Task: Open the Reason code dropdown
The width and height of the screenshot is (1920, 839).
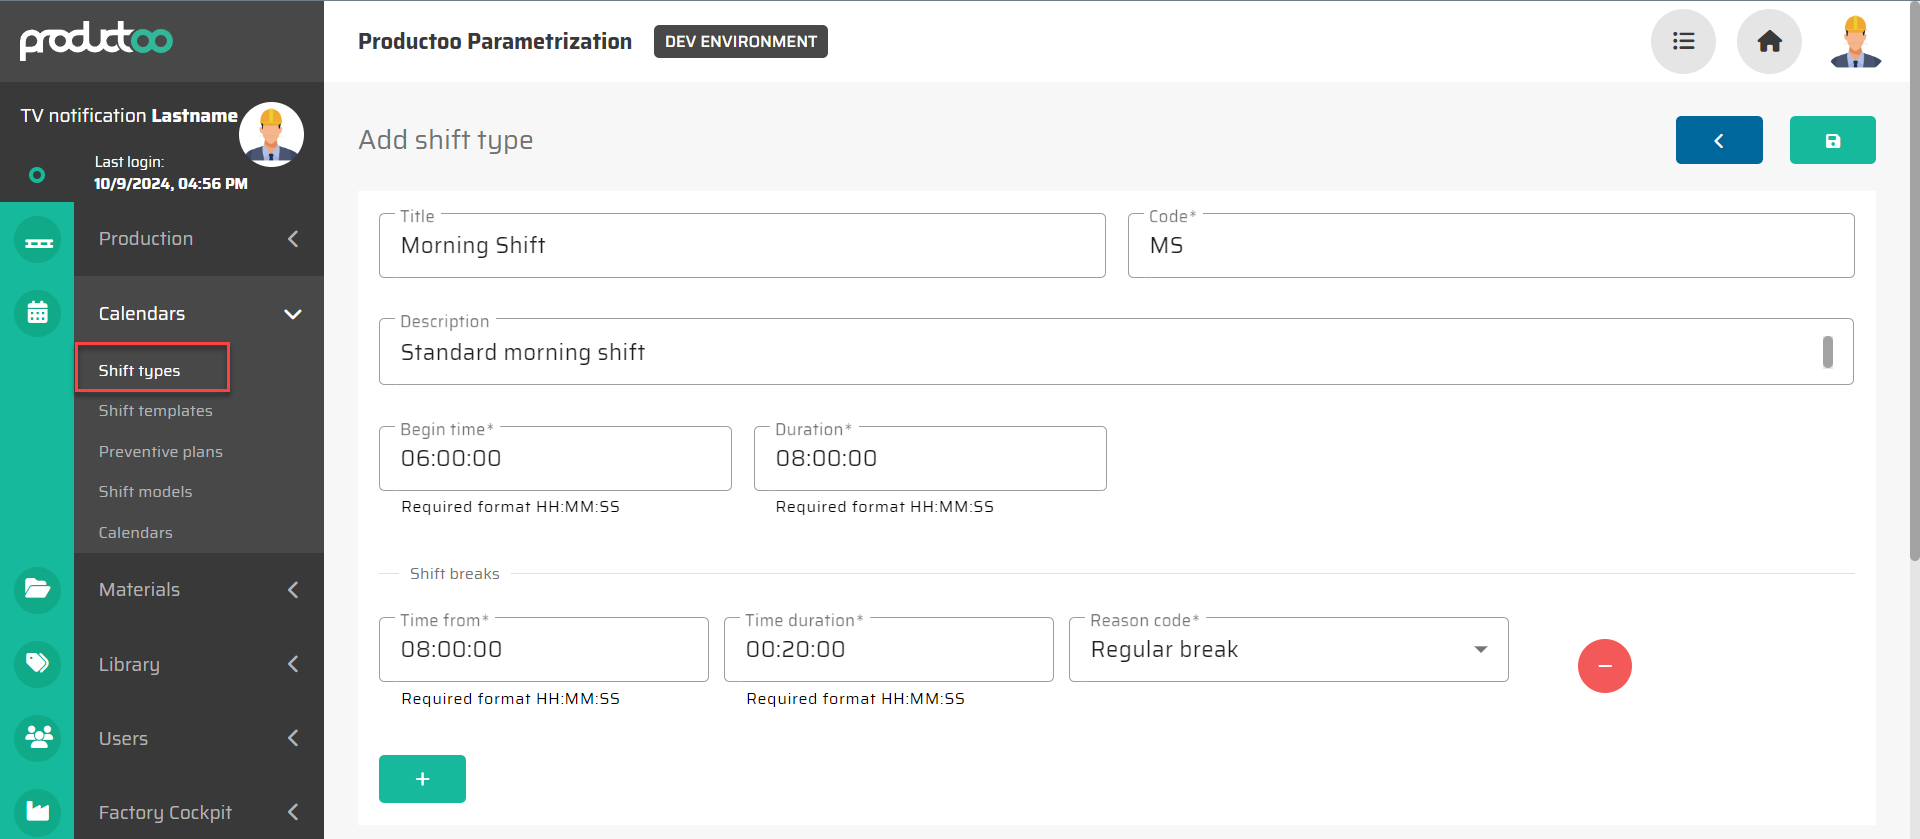Action: [1288, 650]
